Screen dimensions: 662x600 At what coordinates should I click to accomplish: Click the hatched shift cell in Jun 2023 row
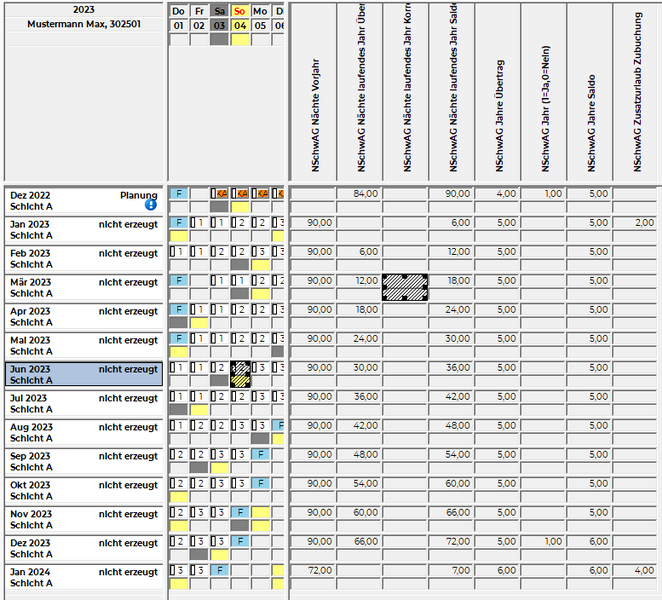click(x=240, y=374)
